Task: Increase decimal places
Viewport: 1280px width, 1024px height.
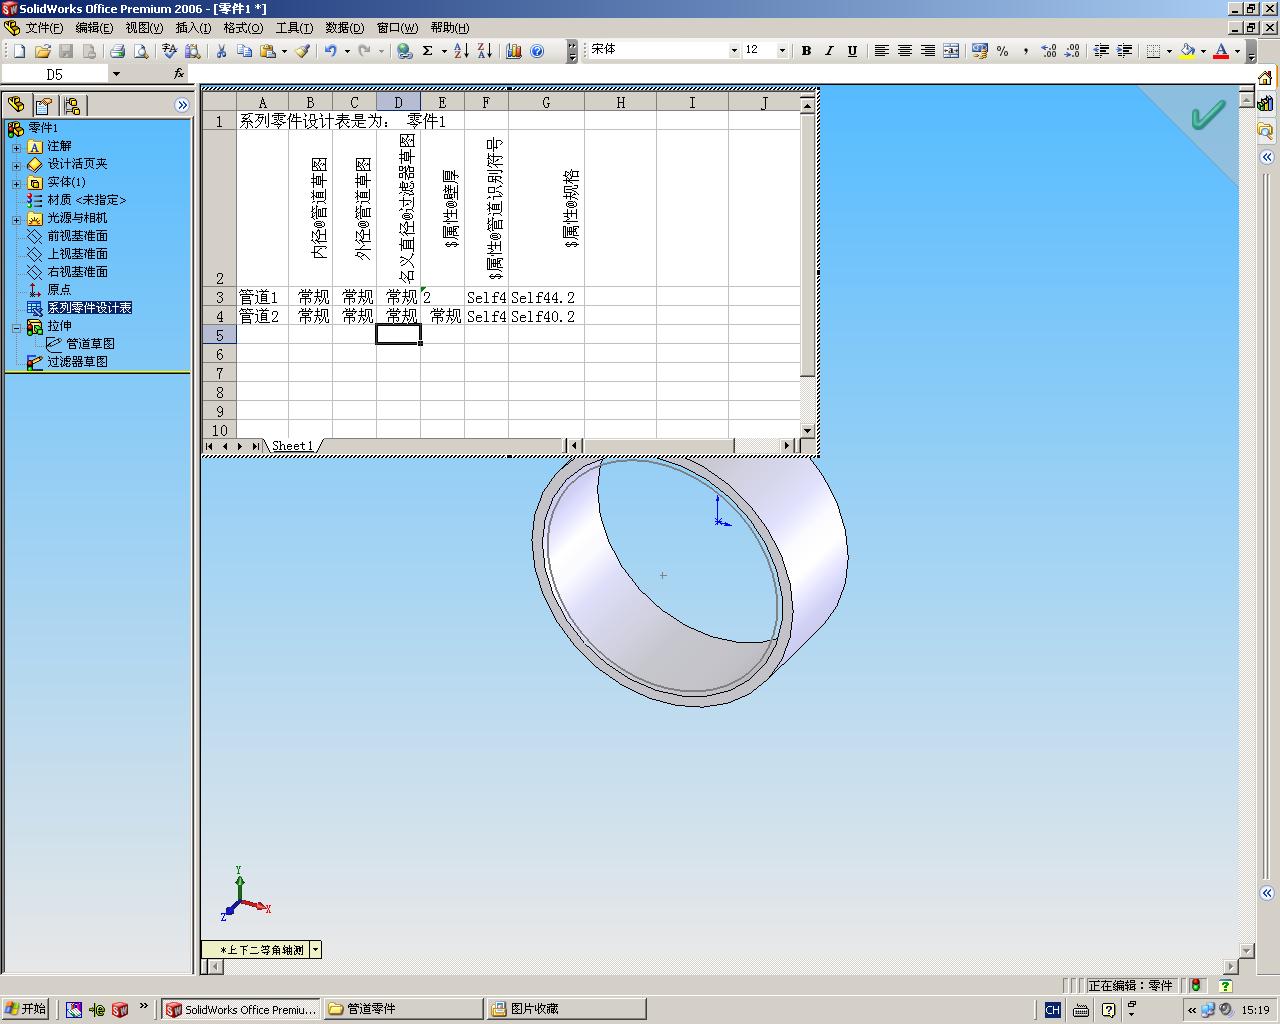Action: tap(1049, 51)
